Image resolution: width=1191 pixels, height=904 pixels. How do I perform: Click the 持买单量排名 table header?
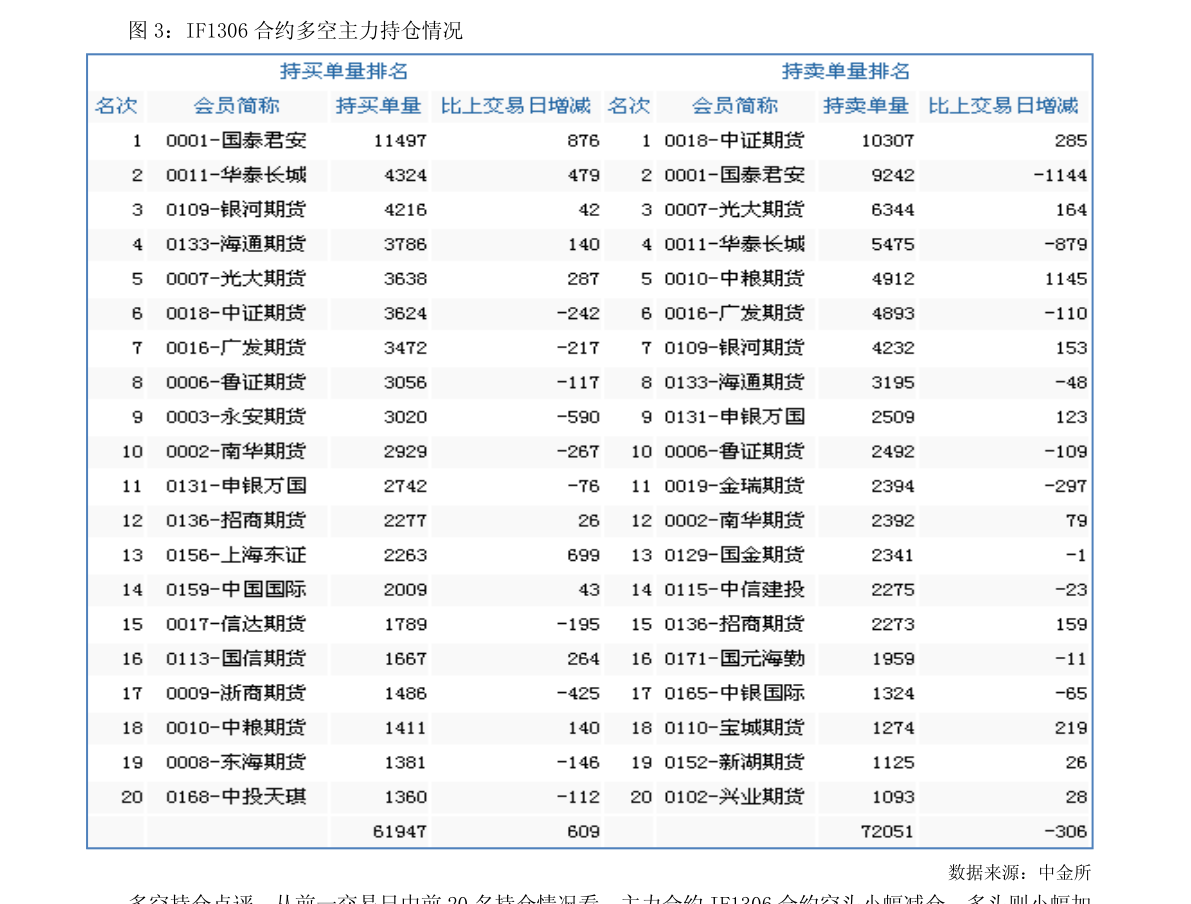(x=346, y=71)
